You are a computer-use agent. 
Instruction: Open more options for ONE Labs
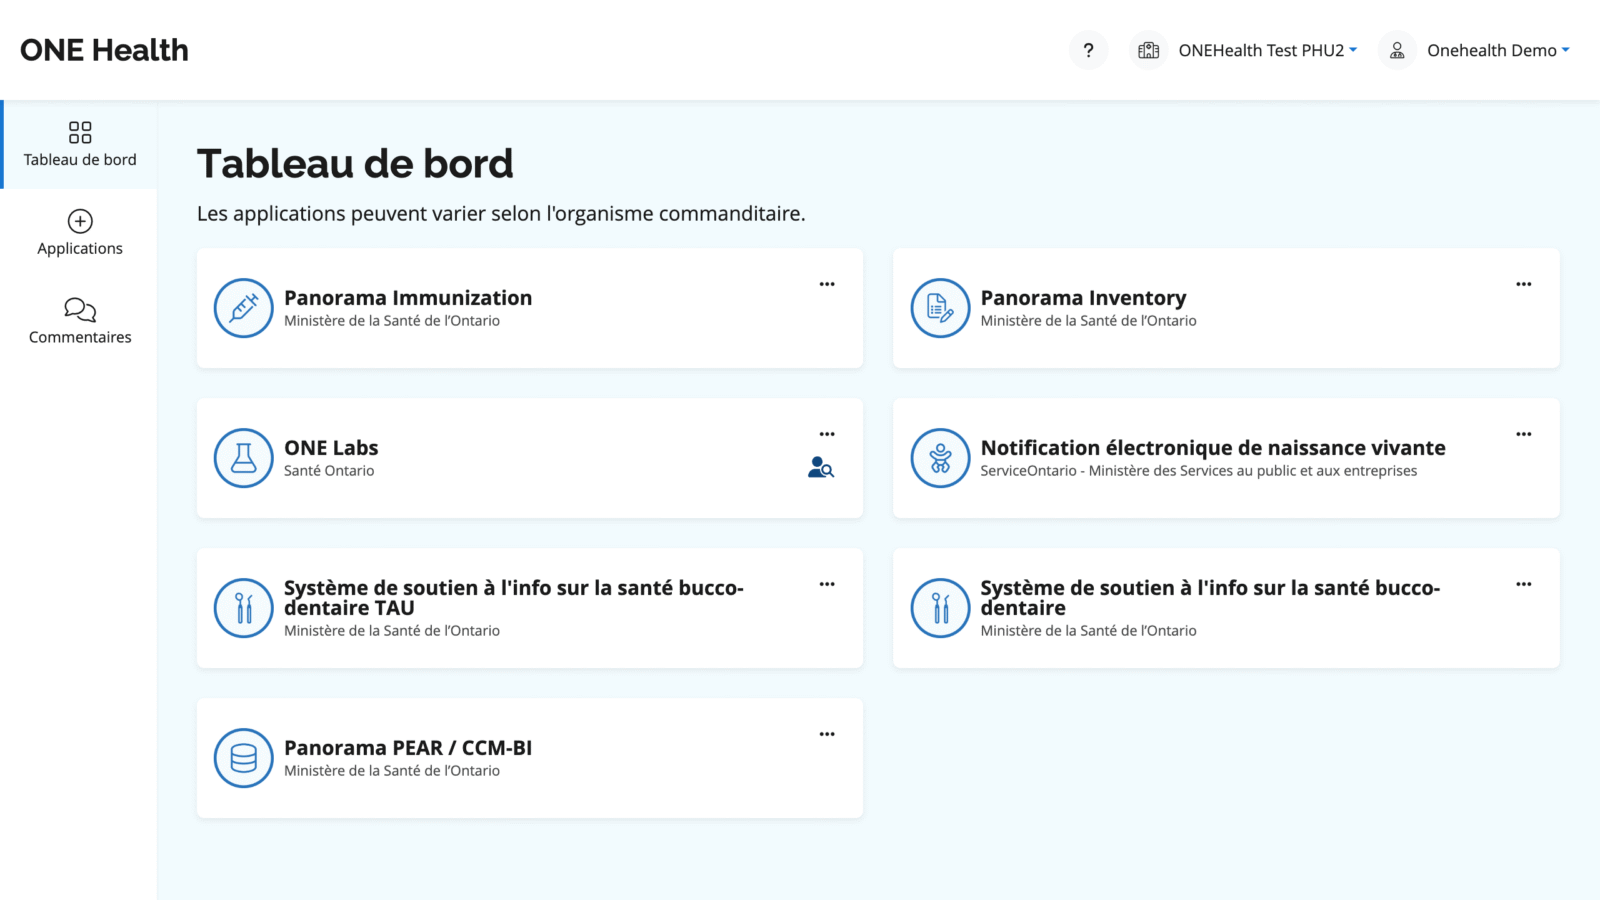pyautogui.click(x=827, y=434)
